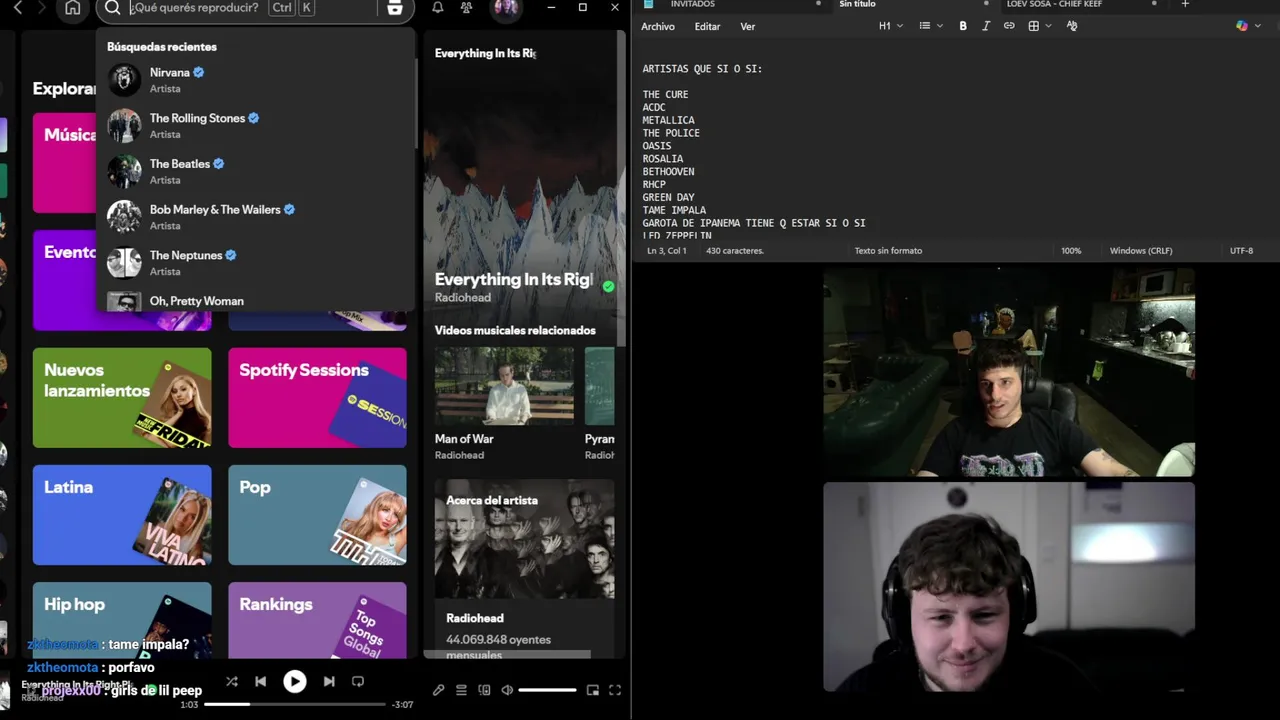
Task: Go to Spotify Home via house icon
Action: 72,8
